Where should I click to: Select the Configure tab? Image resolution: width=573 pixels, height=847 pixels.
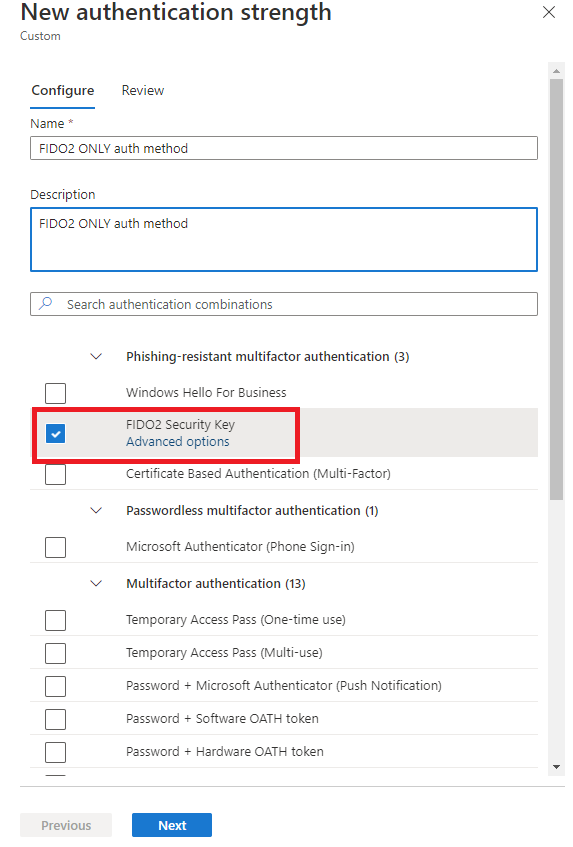click(63, 90)
